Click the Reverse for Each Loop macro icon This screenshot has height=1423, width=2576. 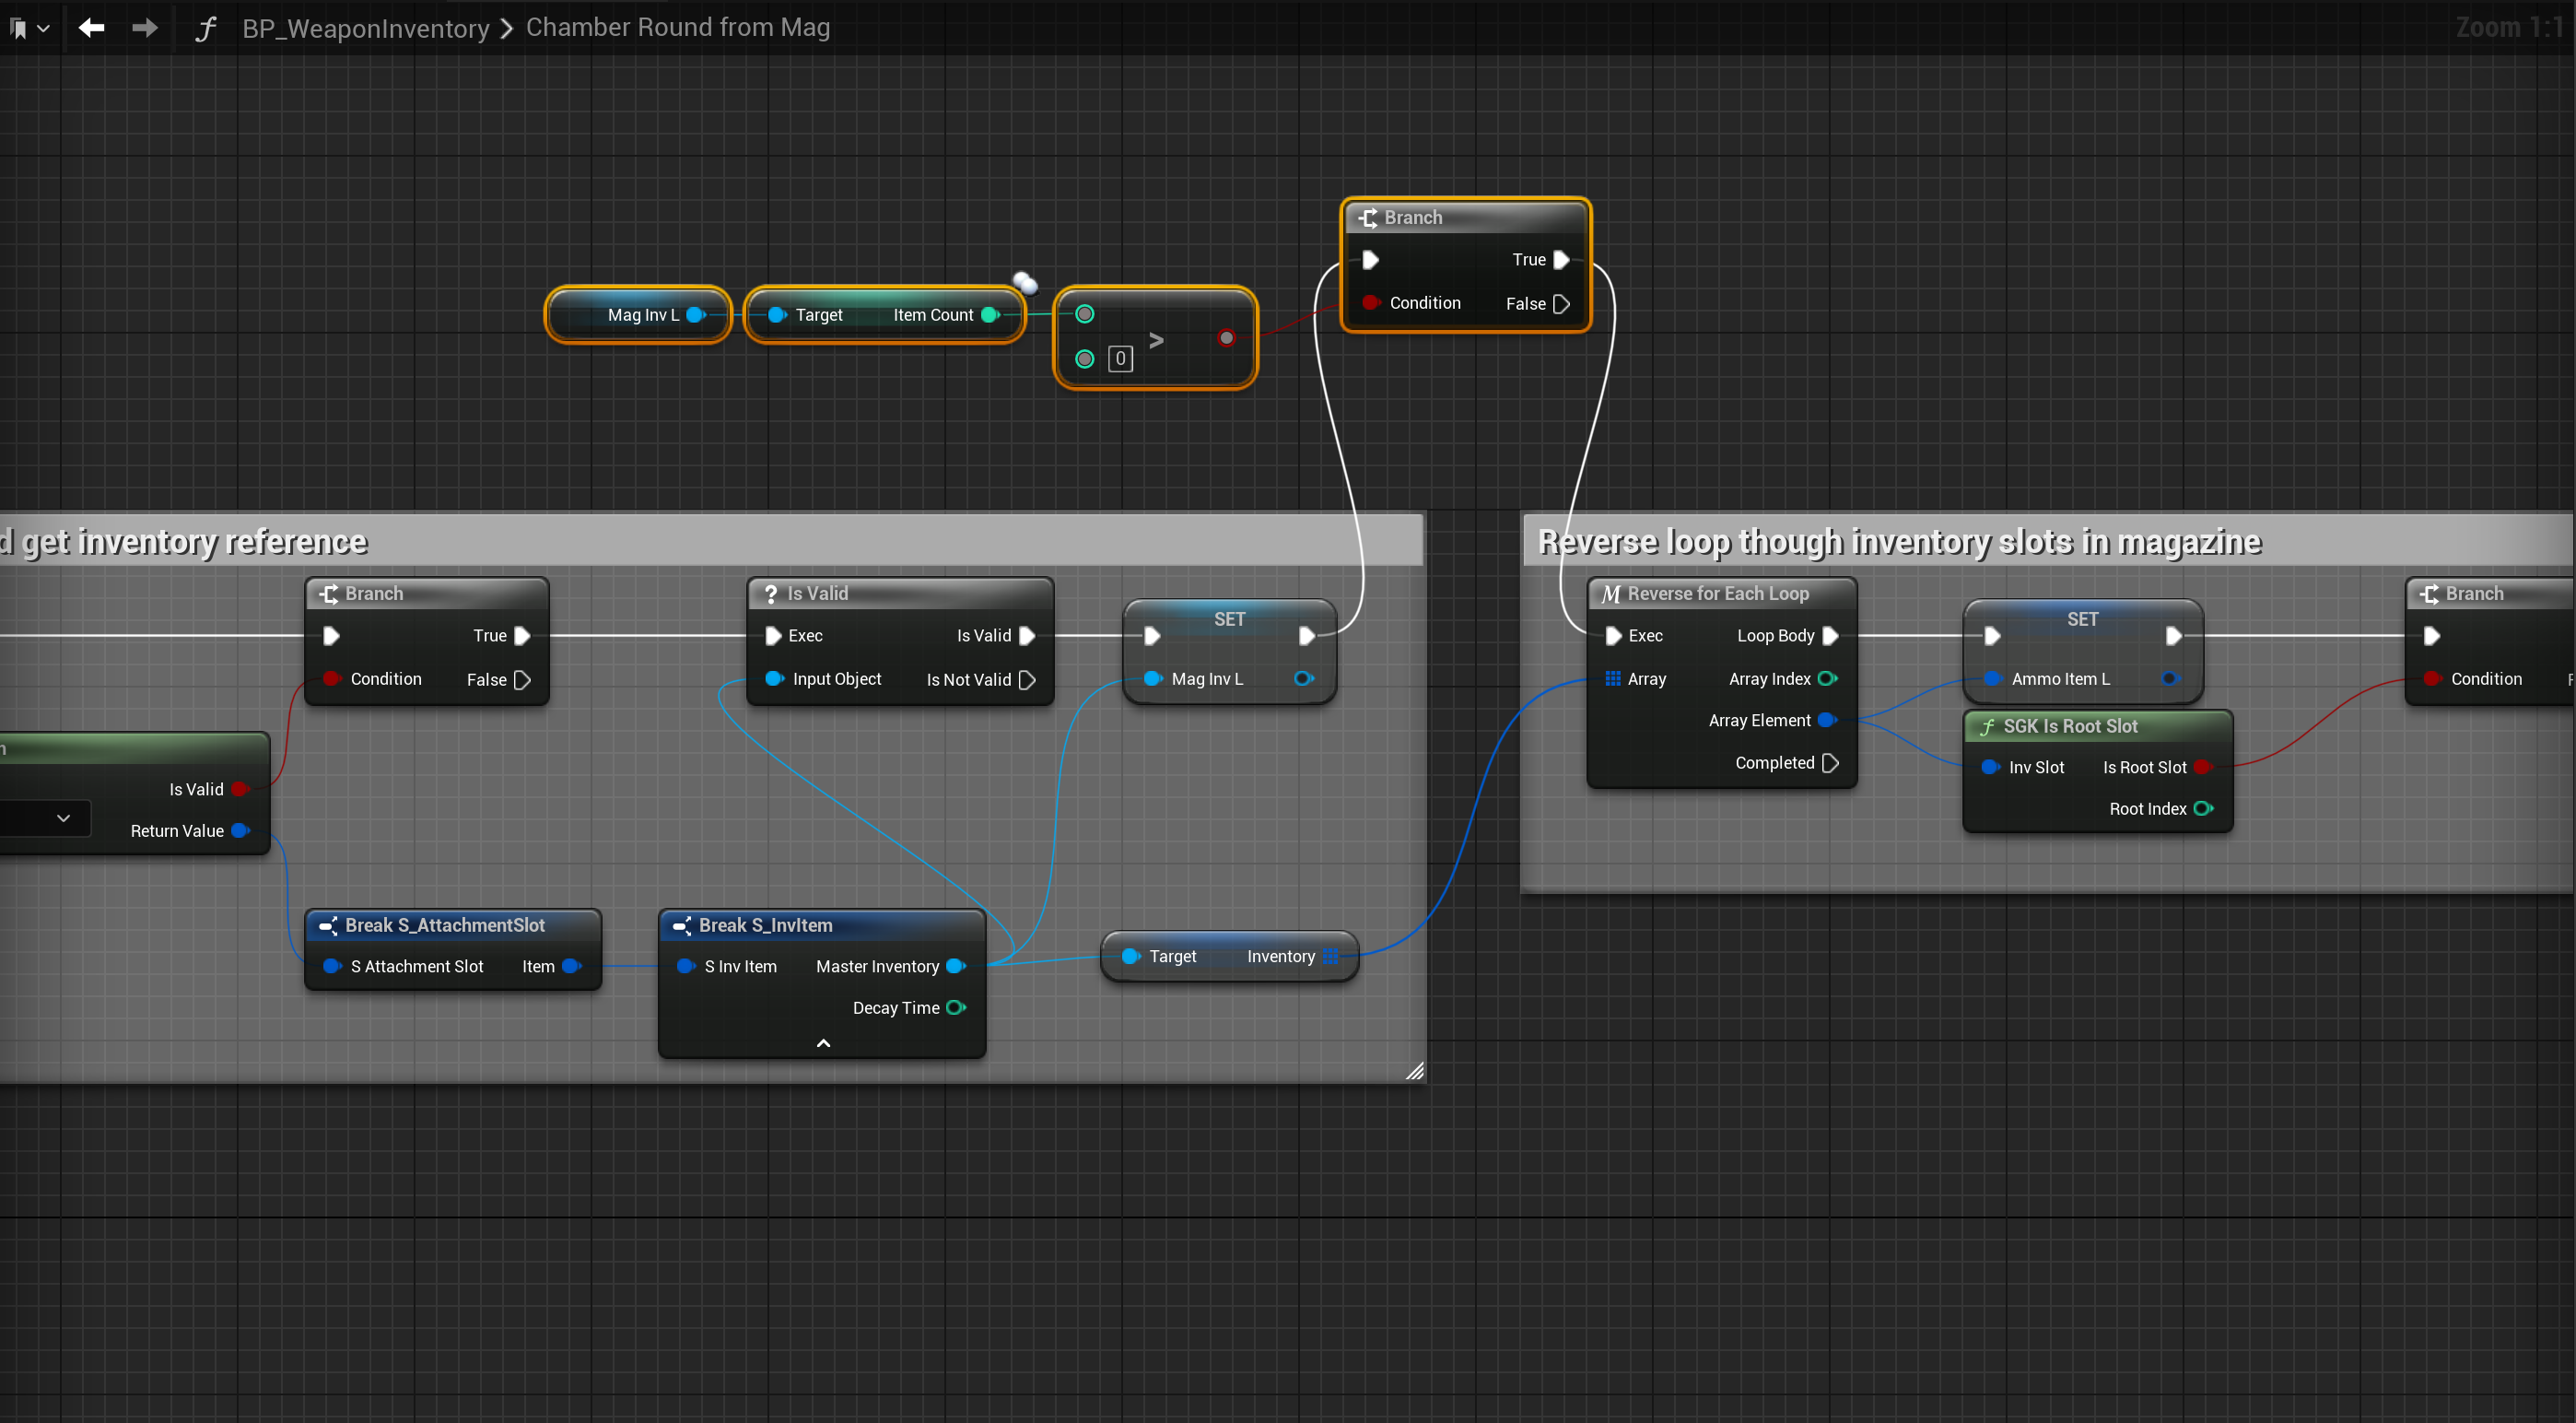(x=1610, y=594)
